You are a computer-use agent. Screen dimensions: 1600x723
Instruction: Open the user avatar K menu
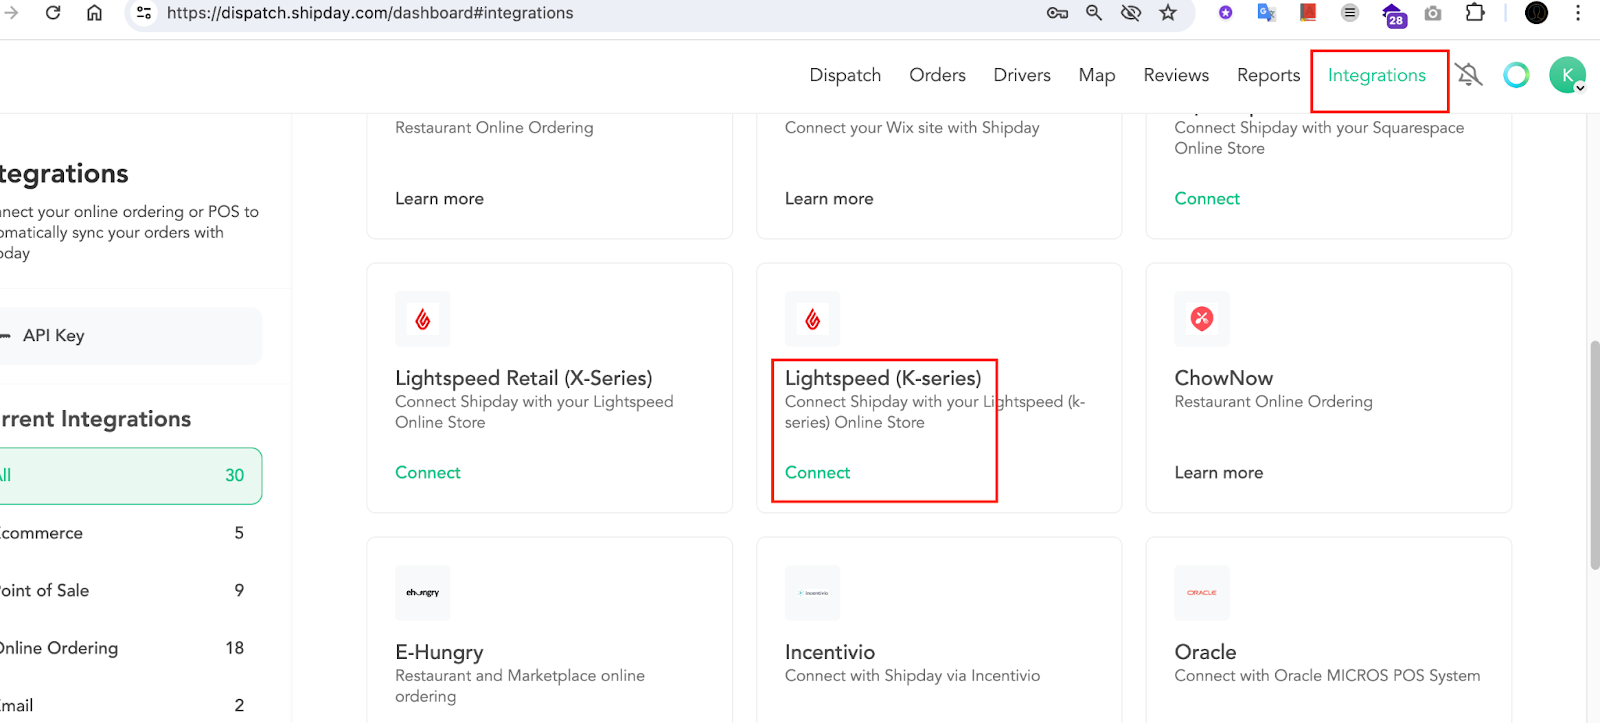[1567, 75]
